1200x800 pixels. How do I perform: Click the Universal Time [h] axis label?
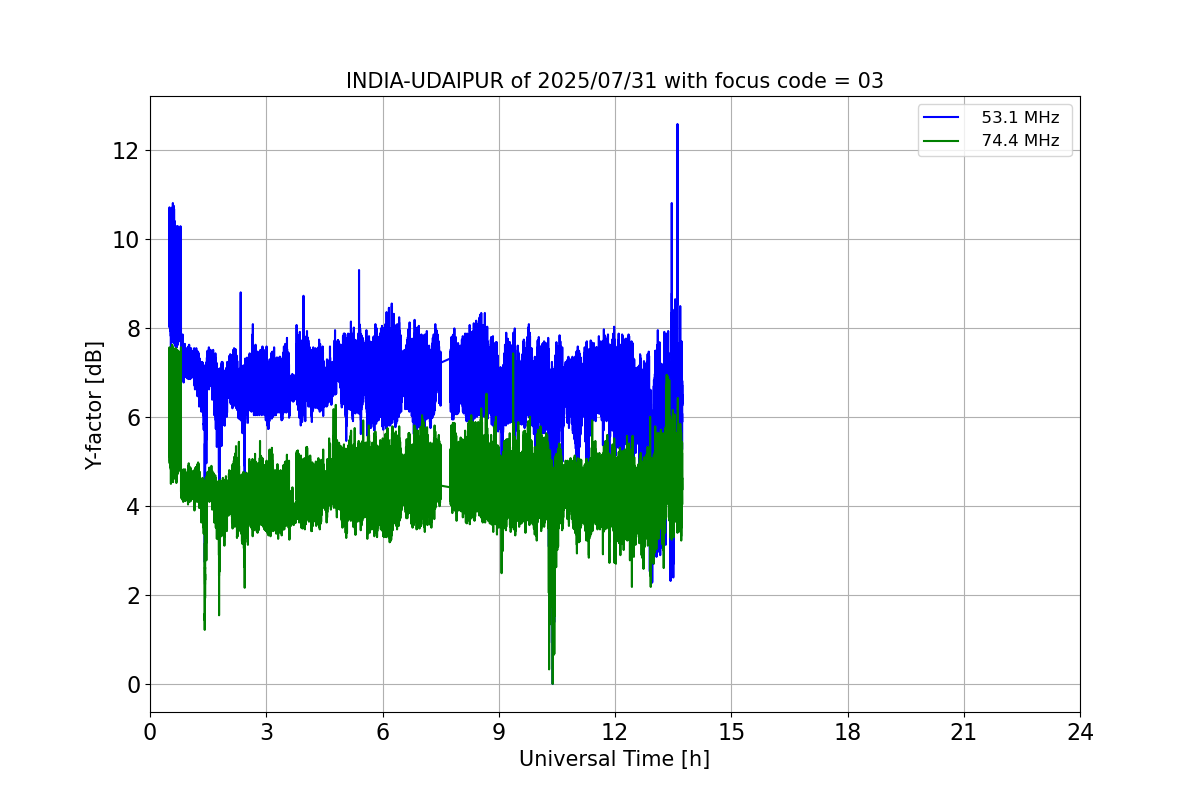(x=614, y=759)
